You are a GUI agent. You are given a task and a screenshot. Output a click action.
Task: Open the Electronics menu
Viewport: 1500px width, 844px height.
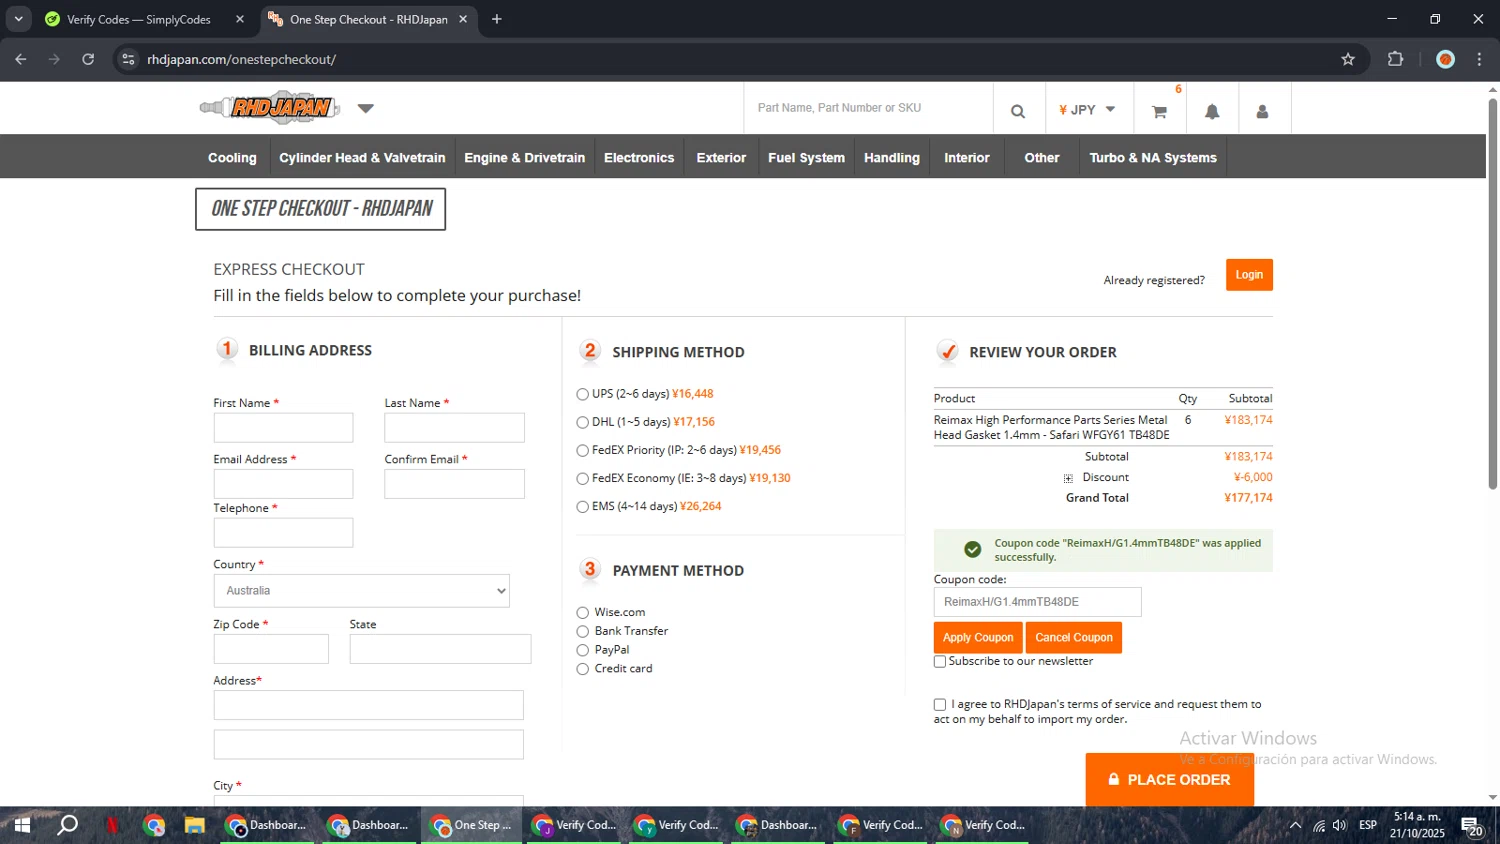pyautogui.click(x=639, y=158)
